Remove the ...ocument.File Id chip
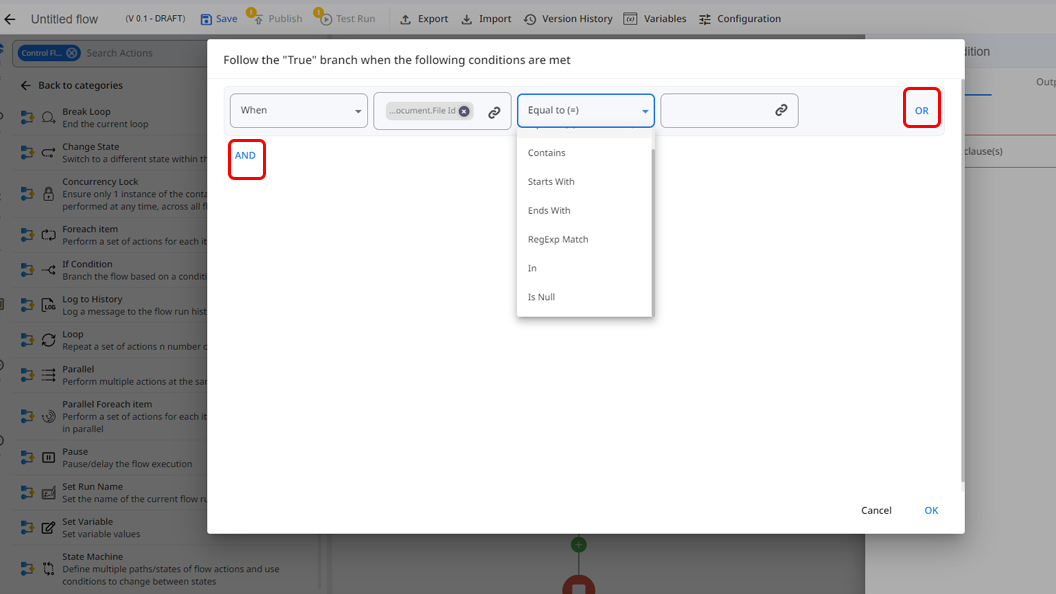The image size is (1056, 594). tap(464, 111)
